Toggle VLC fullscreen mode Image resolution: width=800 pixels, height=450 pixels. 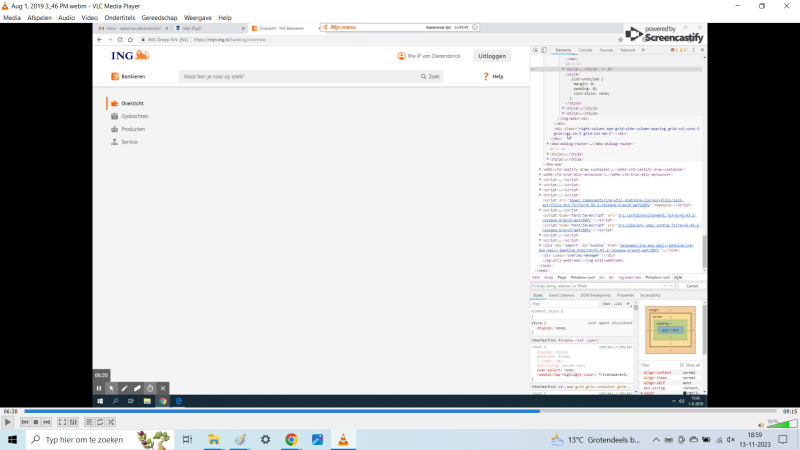pyautogui.click(x=61, y=423)
